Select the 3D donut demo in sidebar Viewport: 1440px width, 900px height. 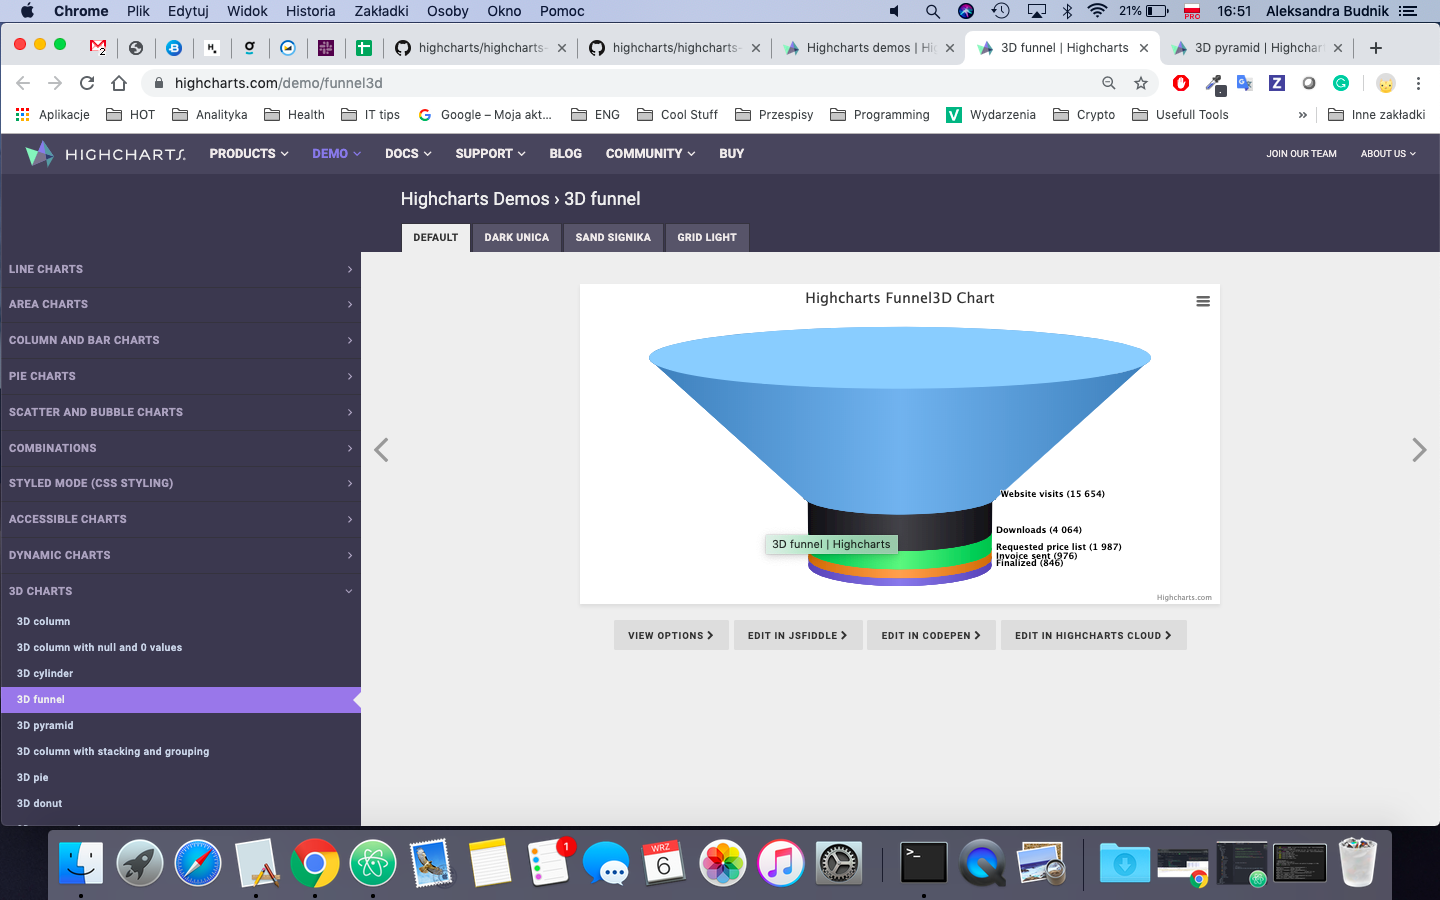pos(180,804)
